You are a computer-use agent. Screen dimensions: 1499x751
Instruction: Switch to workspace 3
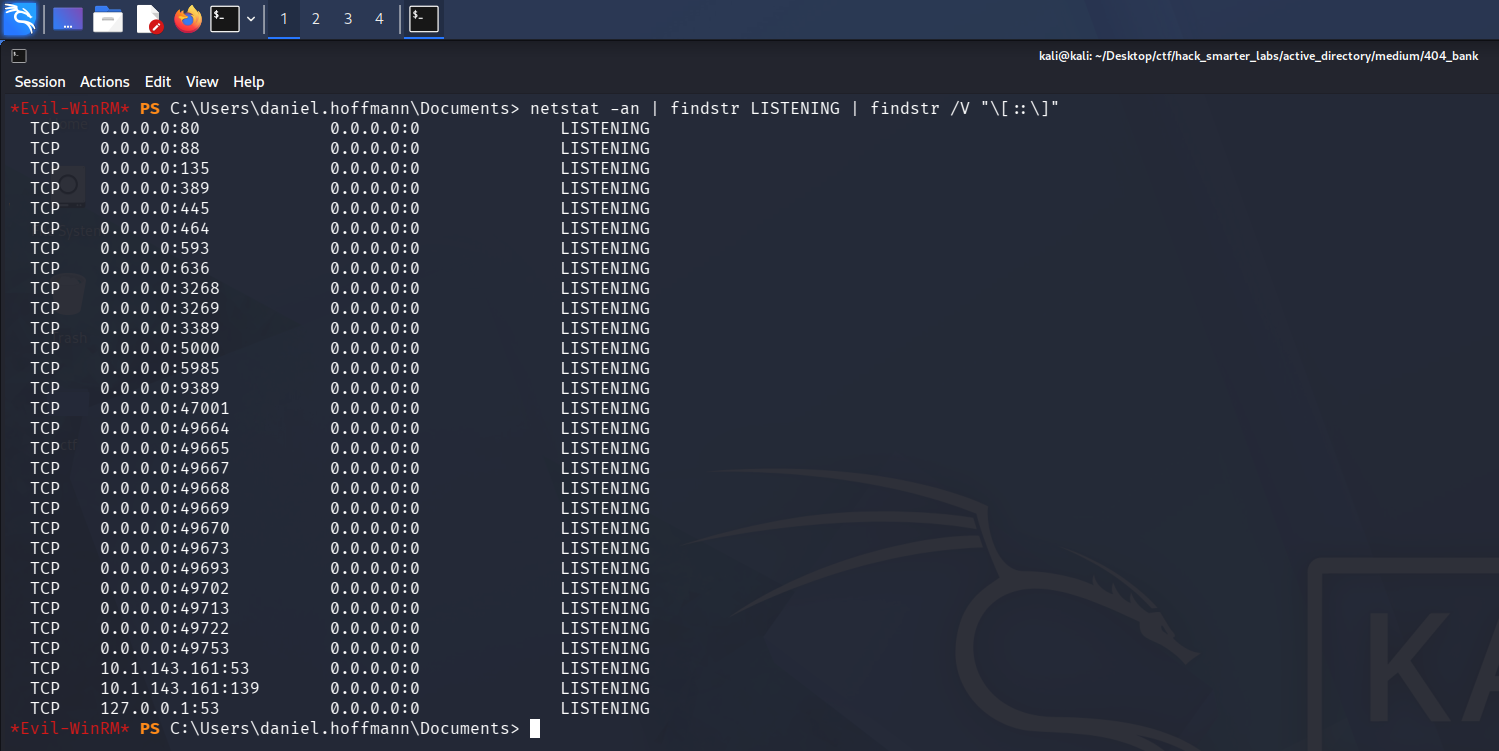(x=348, y=19)
